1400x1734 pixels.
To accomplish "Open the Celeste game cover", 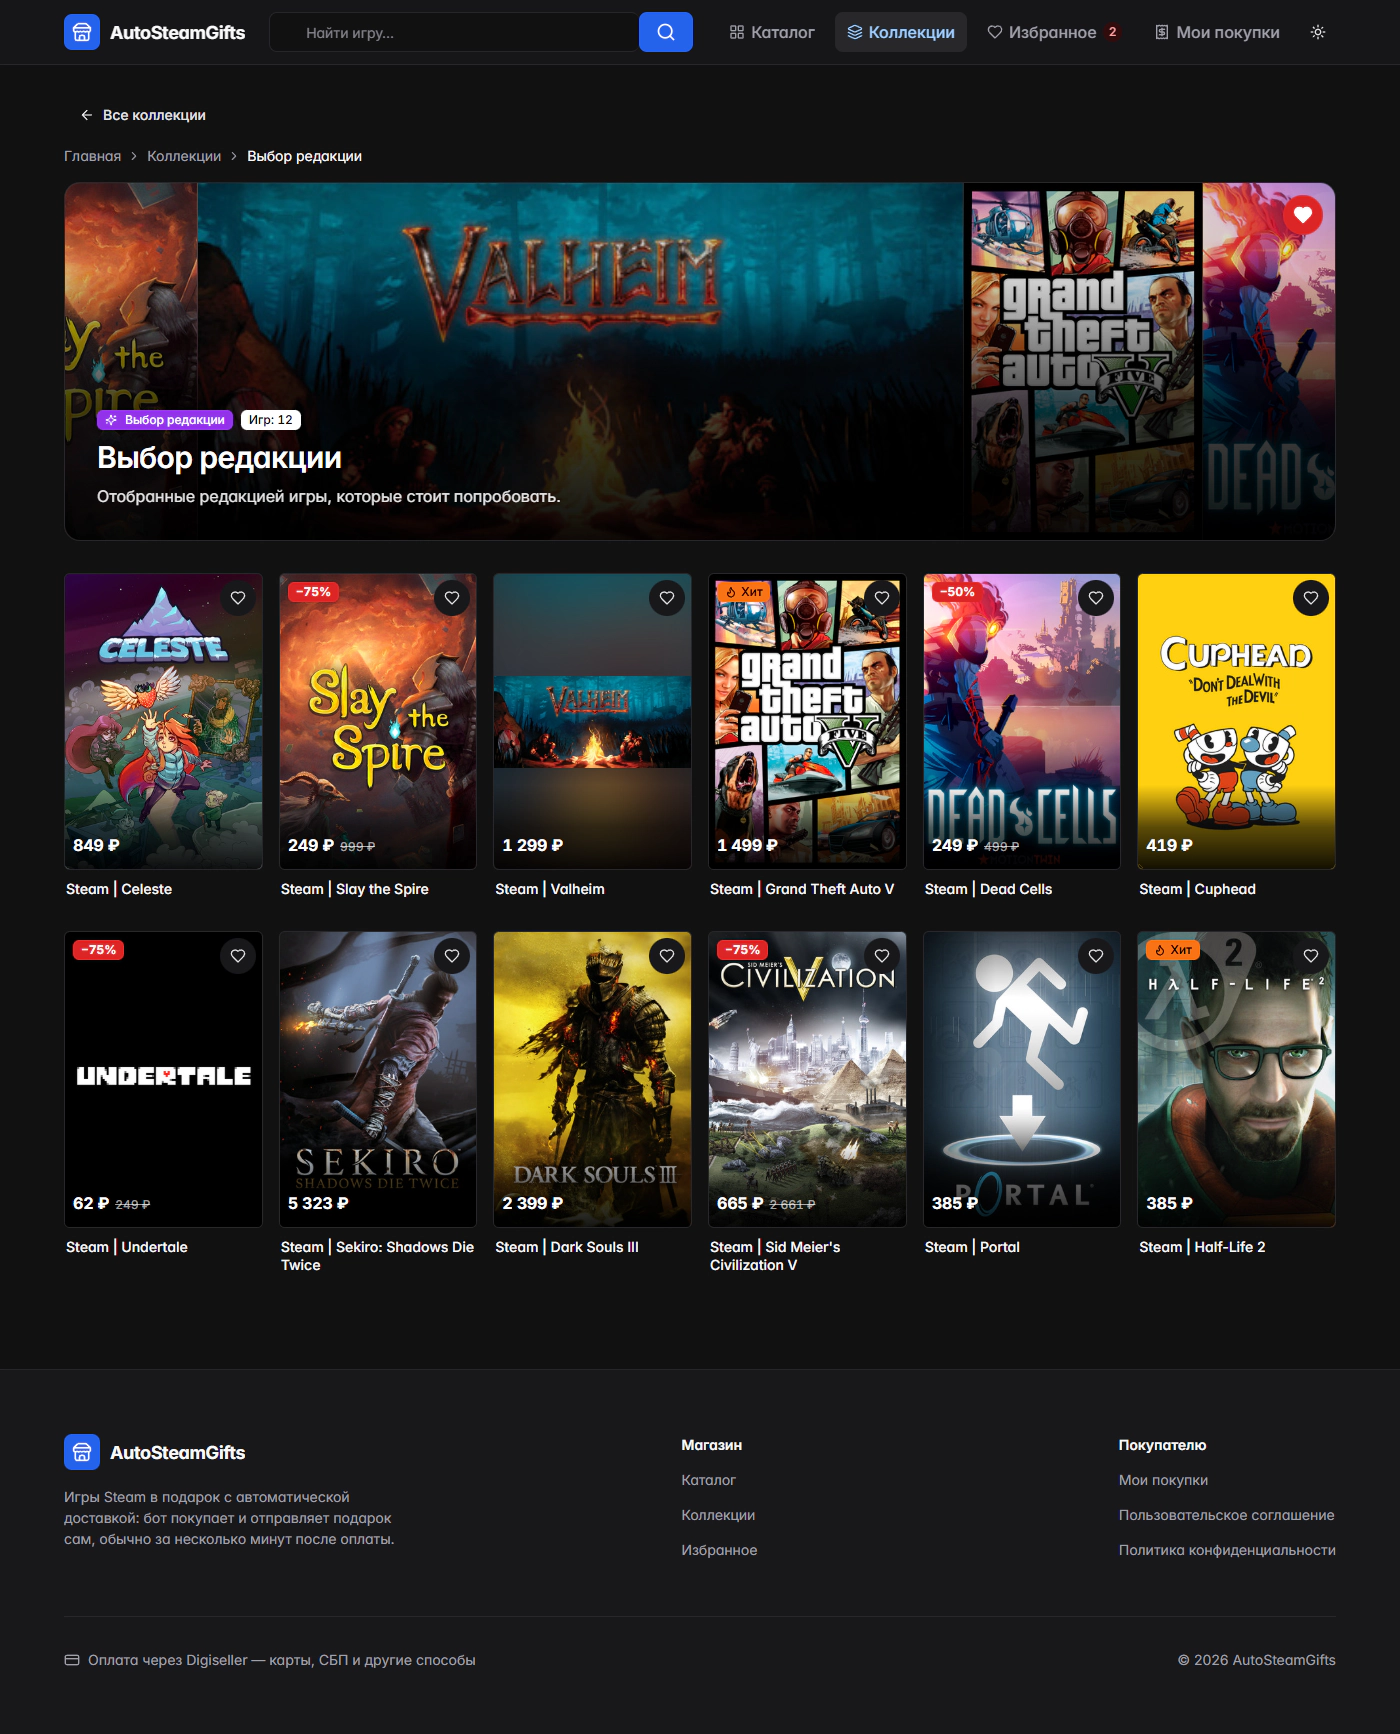I will click(x=163, y=721).
